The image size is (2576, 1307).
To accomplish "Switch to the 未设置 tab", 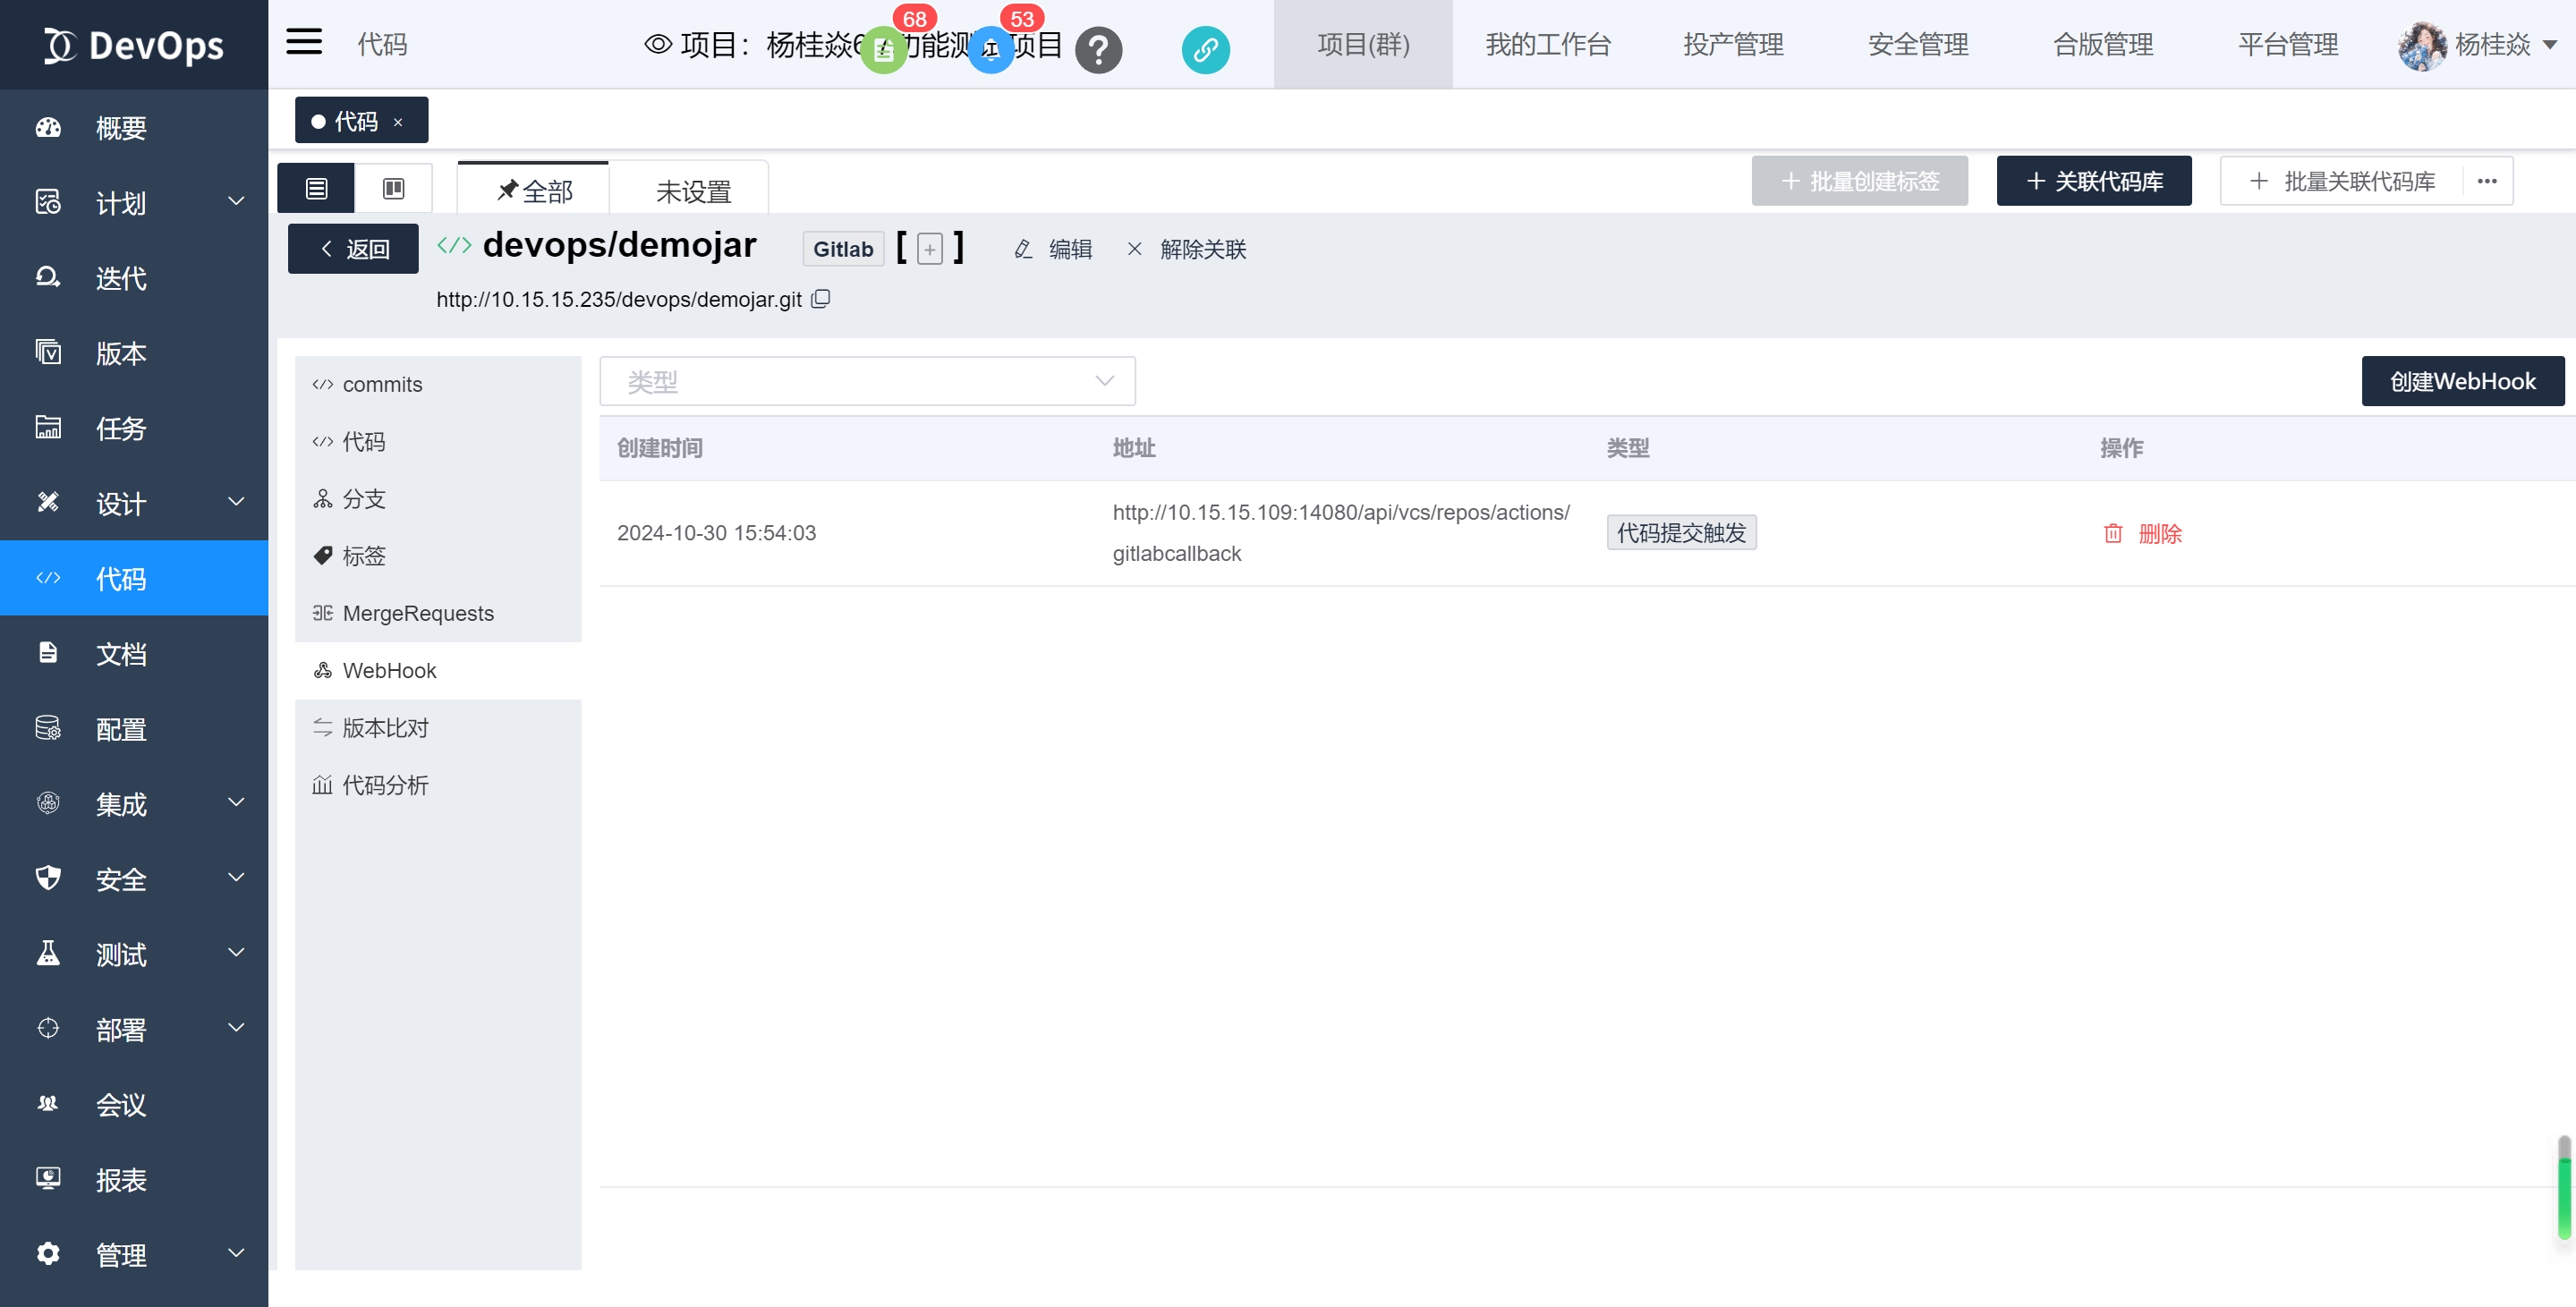I will click(692, 190).
